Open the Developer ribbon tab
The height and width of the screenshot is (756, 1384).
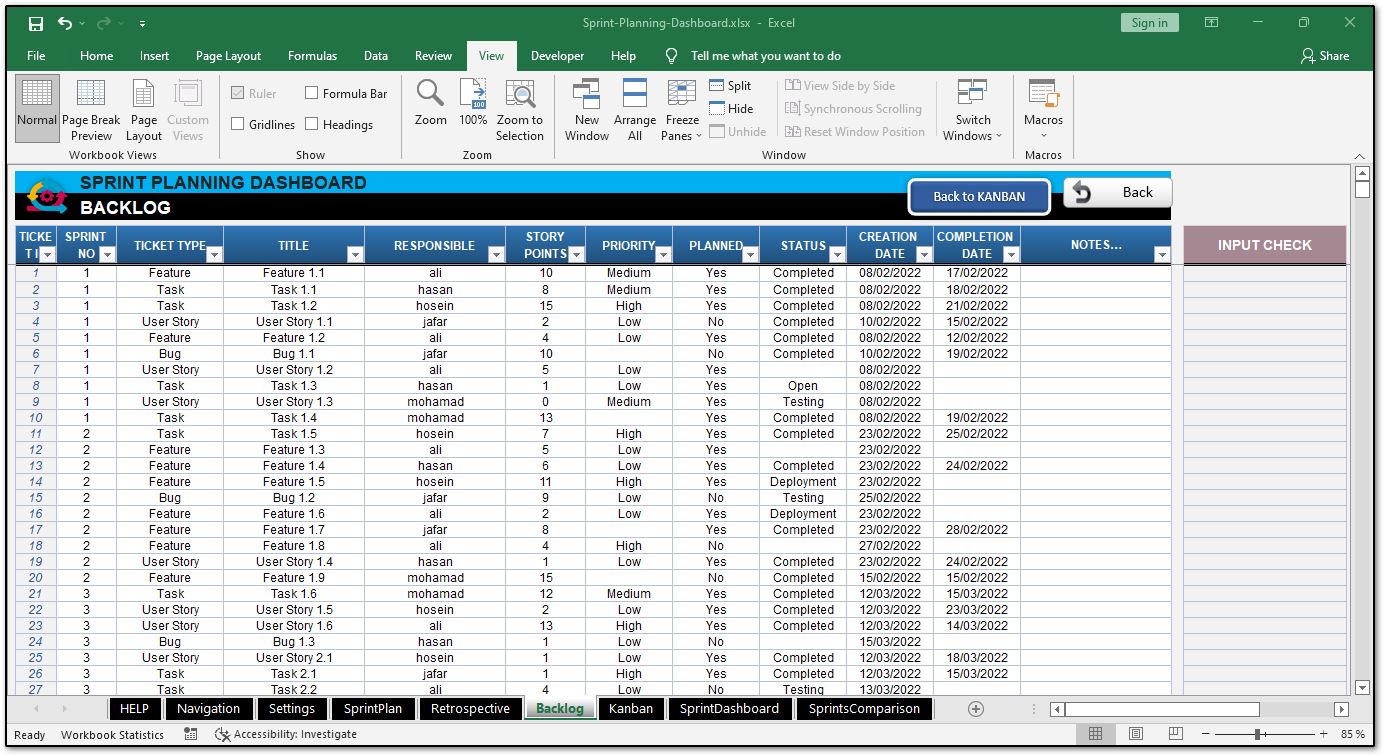click(557, 56)
